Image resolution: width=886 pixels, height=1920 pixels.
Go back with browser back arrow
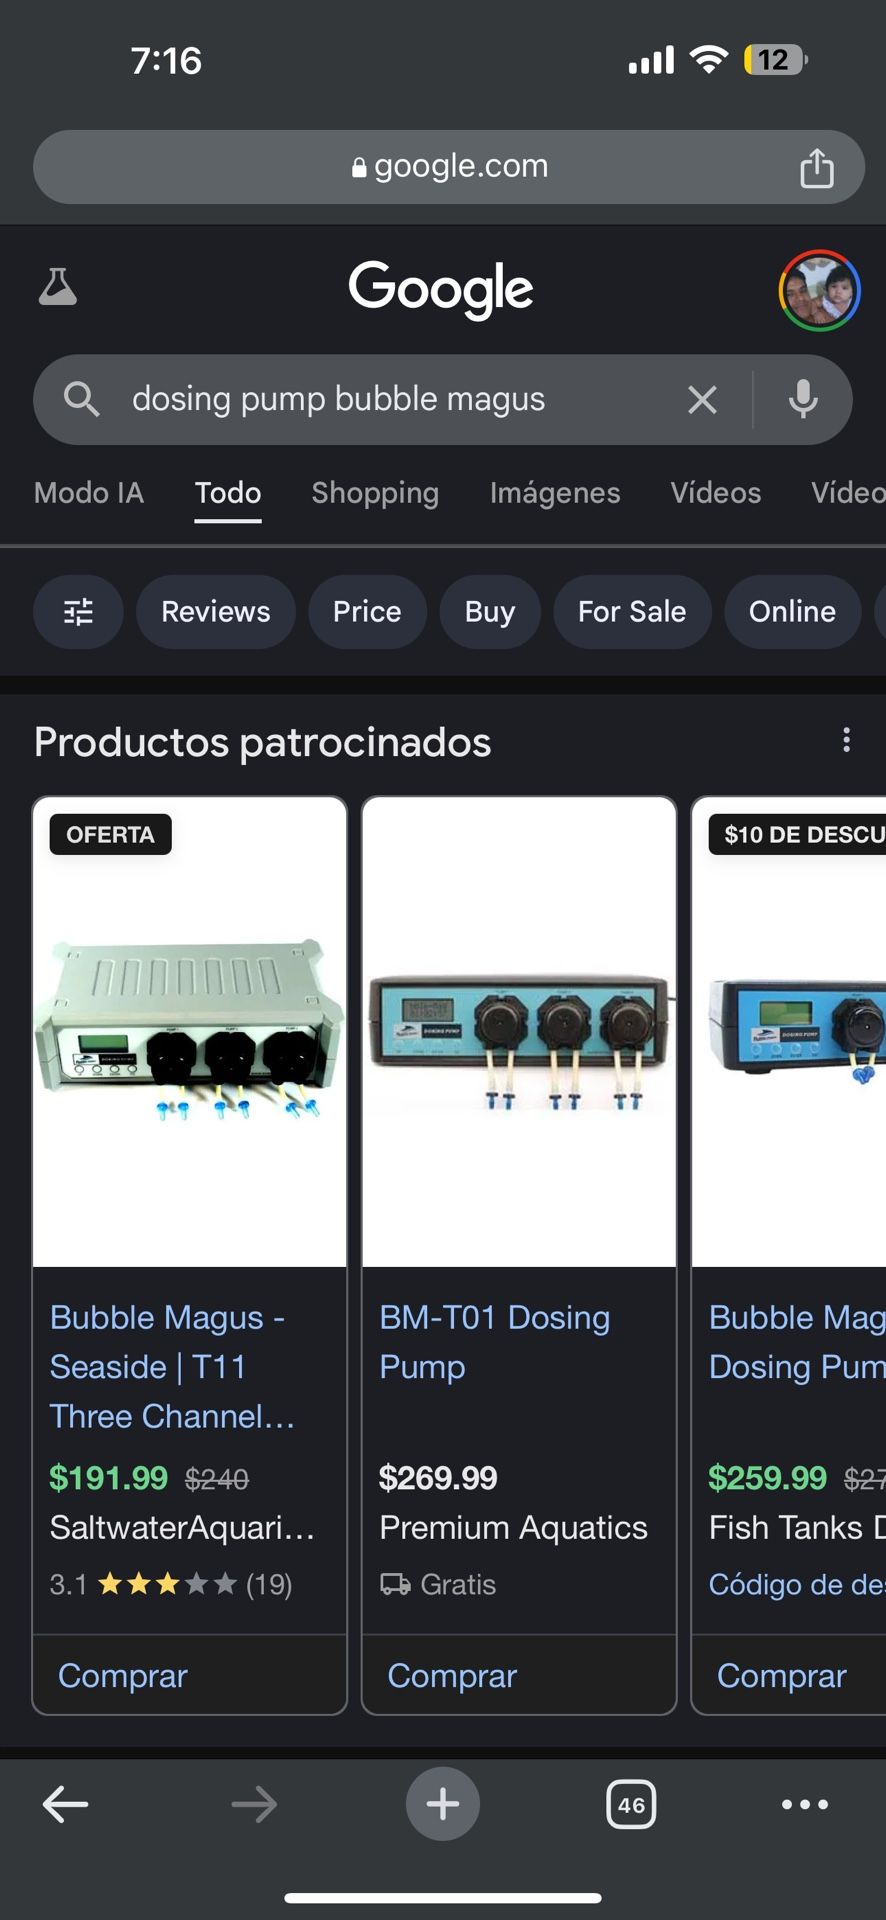[66, 1804]
